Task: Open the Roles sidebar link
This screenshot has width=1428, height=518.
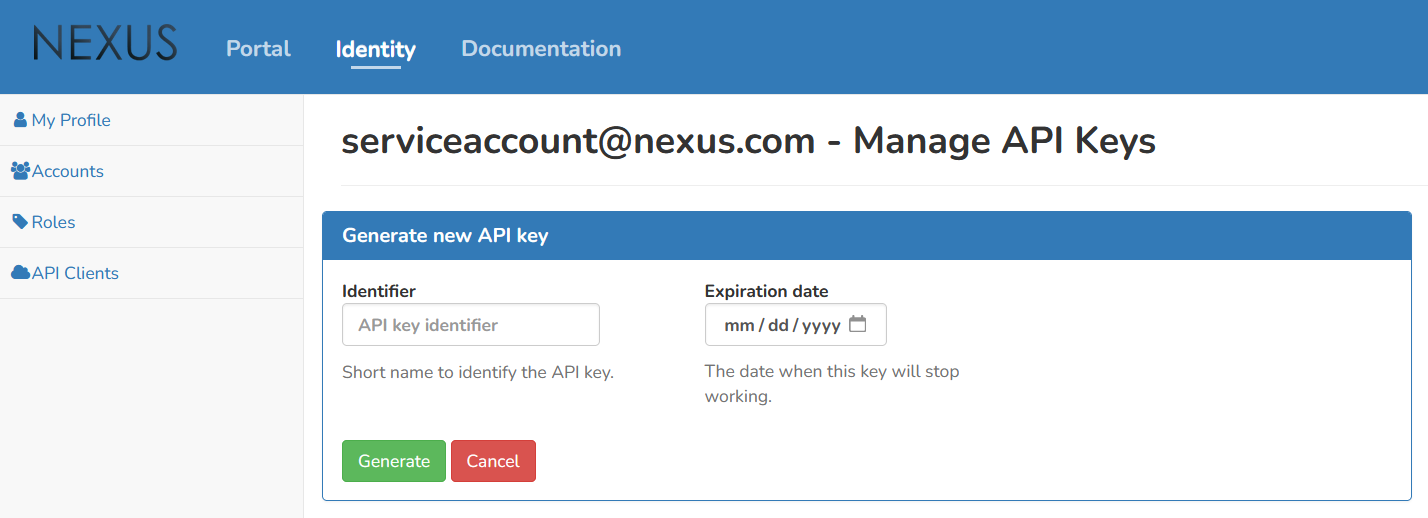Action: (54, 222)
